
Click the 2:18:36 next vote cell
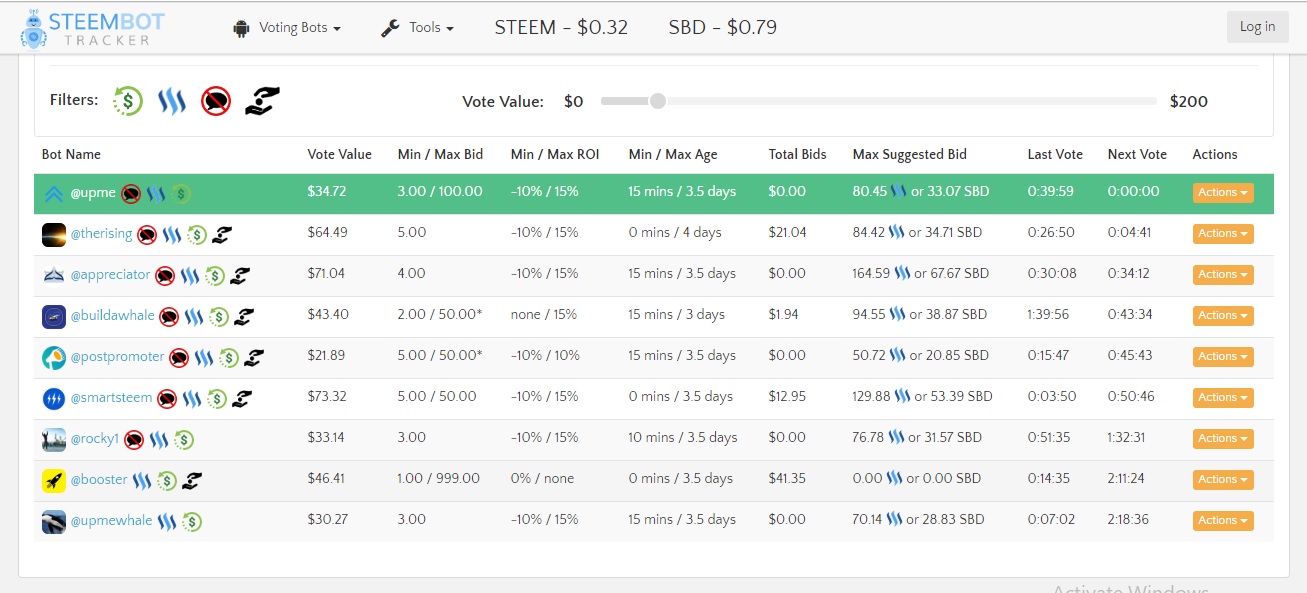tap(1128, 519)
